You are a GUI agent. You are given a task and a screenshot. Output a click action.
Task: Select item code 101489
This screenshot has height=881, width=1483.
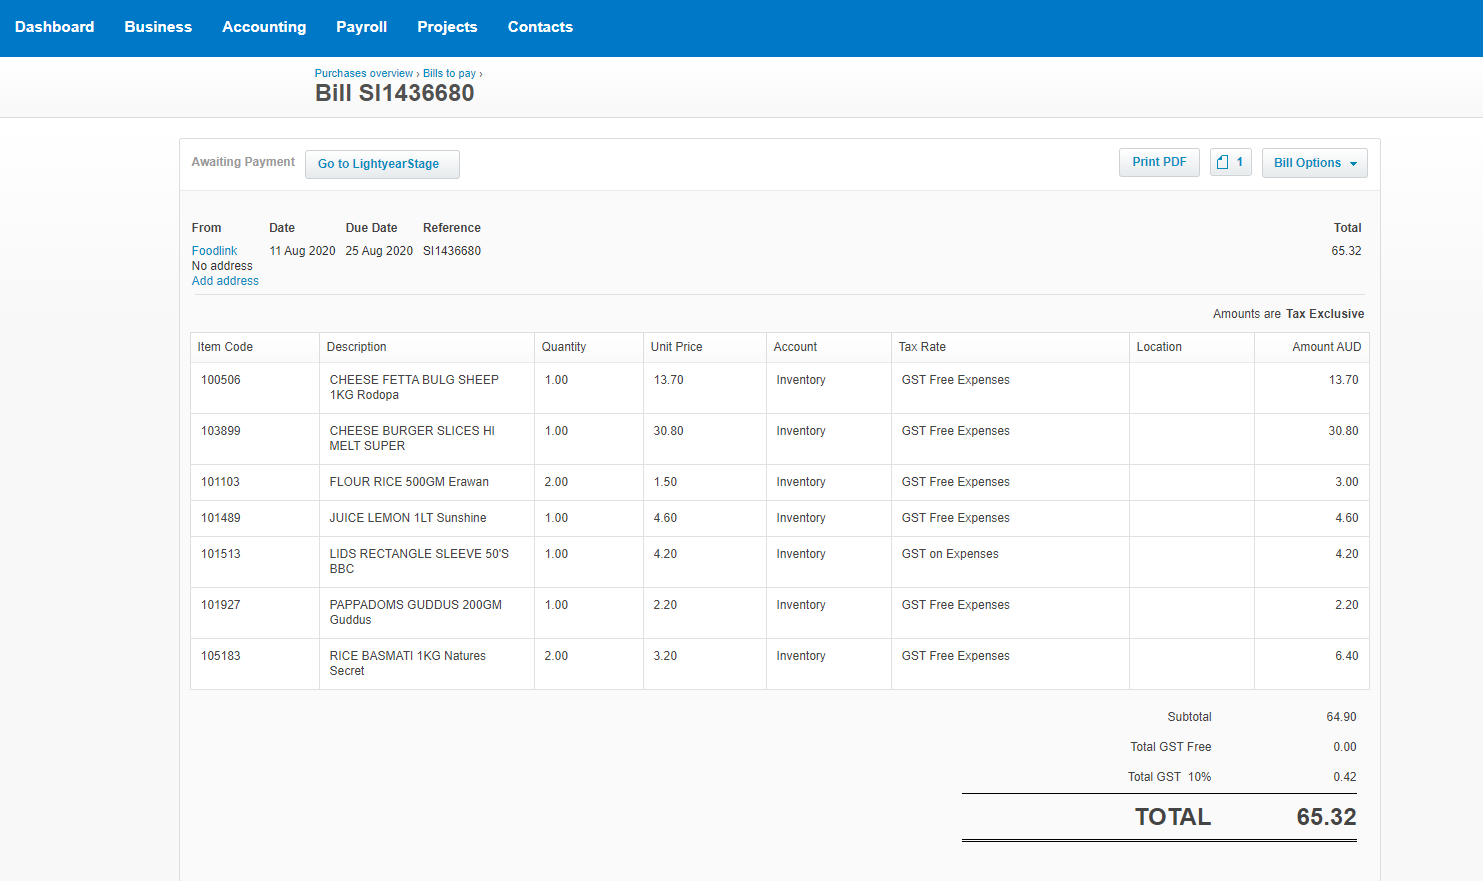pos(221,518)
